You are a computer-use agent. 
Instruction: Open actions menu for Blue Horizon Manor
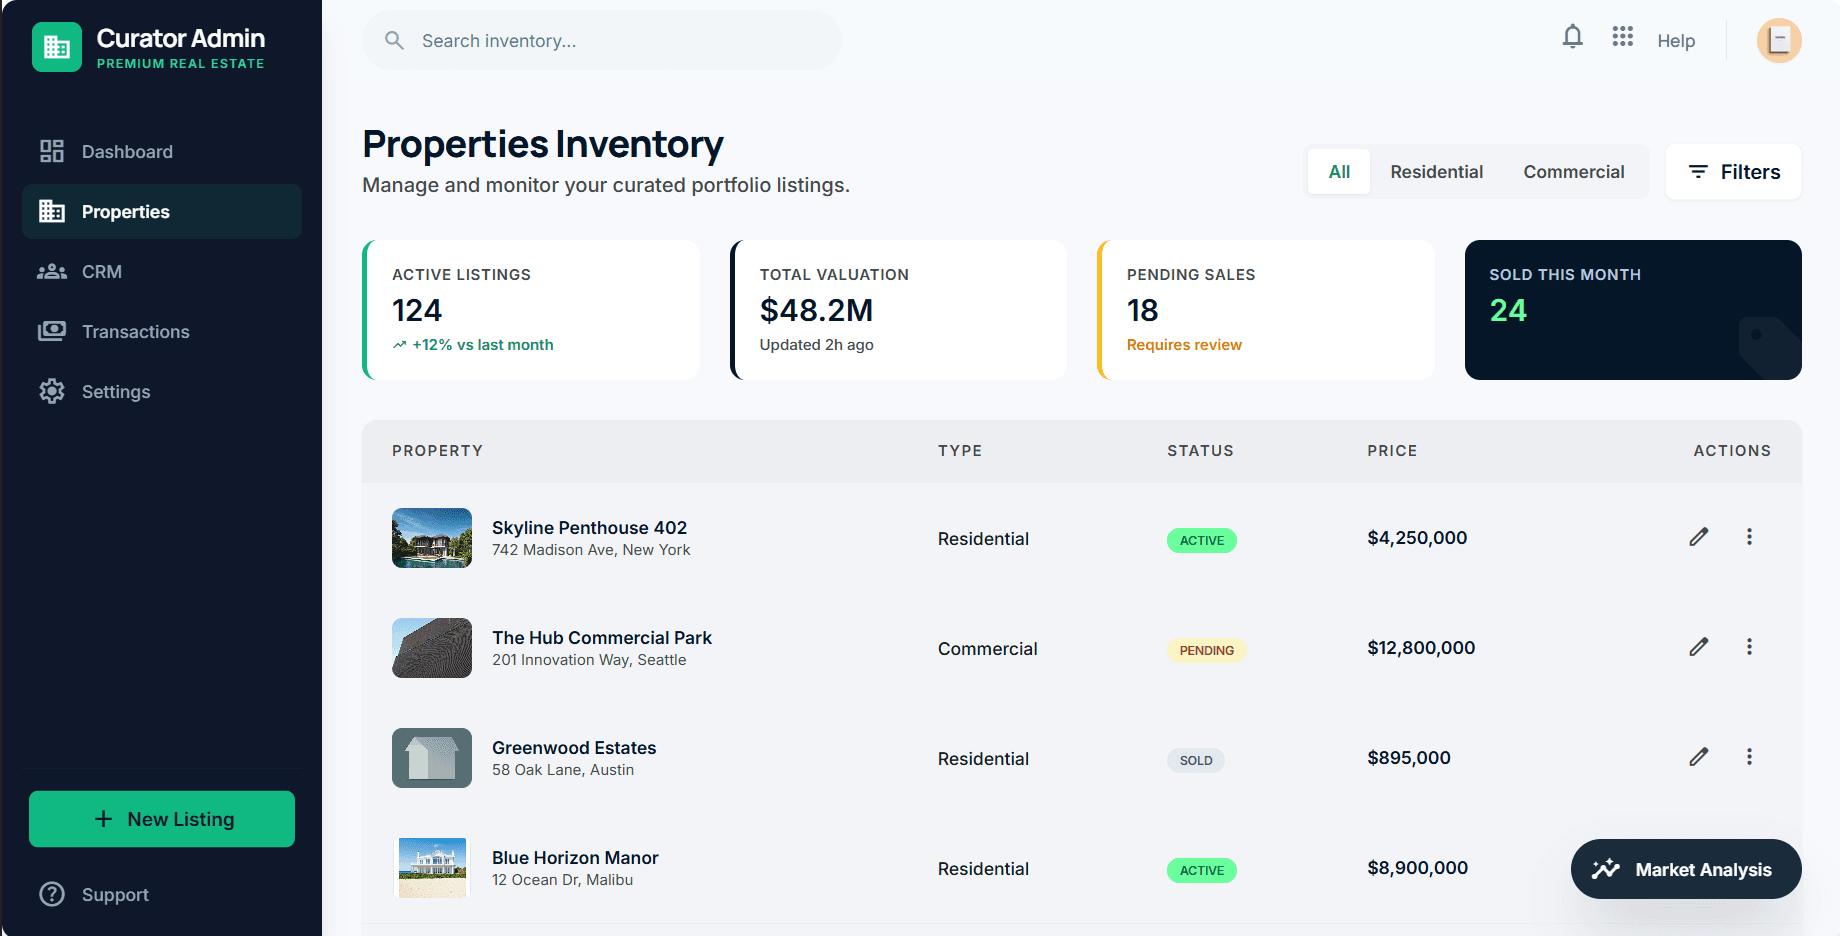(1750, 867)
